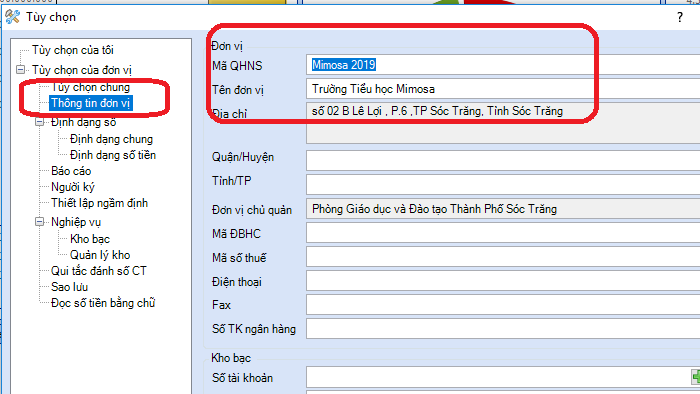Image resolution: width=700 pixels, height=394 pixels.
Task: Click the Đơn vị chủ quản field
Action: (503, 209)
